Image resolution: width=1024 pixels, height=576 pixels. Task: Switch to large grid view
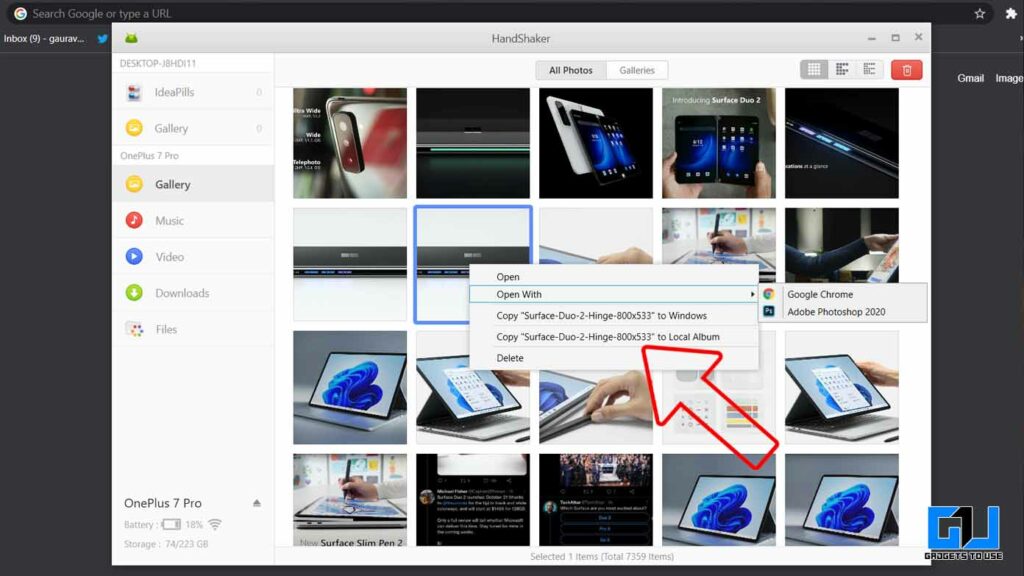814,69
